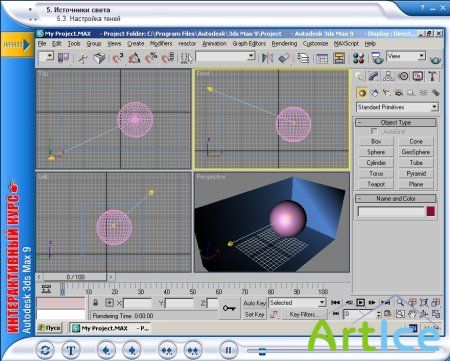The height and width of the screenshot is (361, 450).
Task: Click the Teapot primitive button
Action: 376,184
